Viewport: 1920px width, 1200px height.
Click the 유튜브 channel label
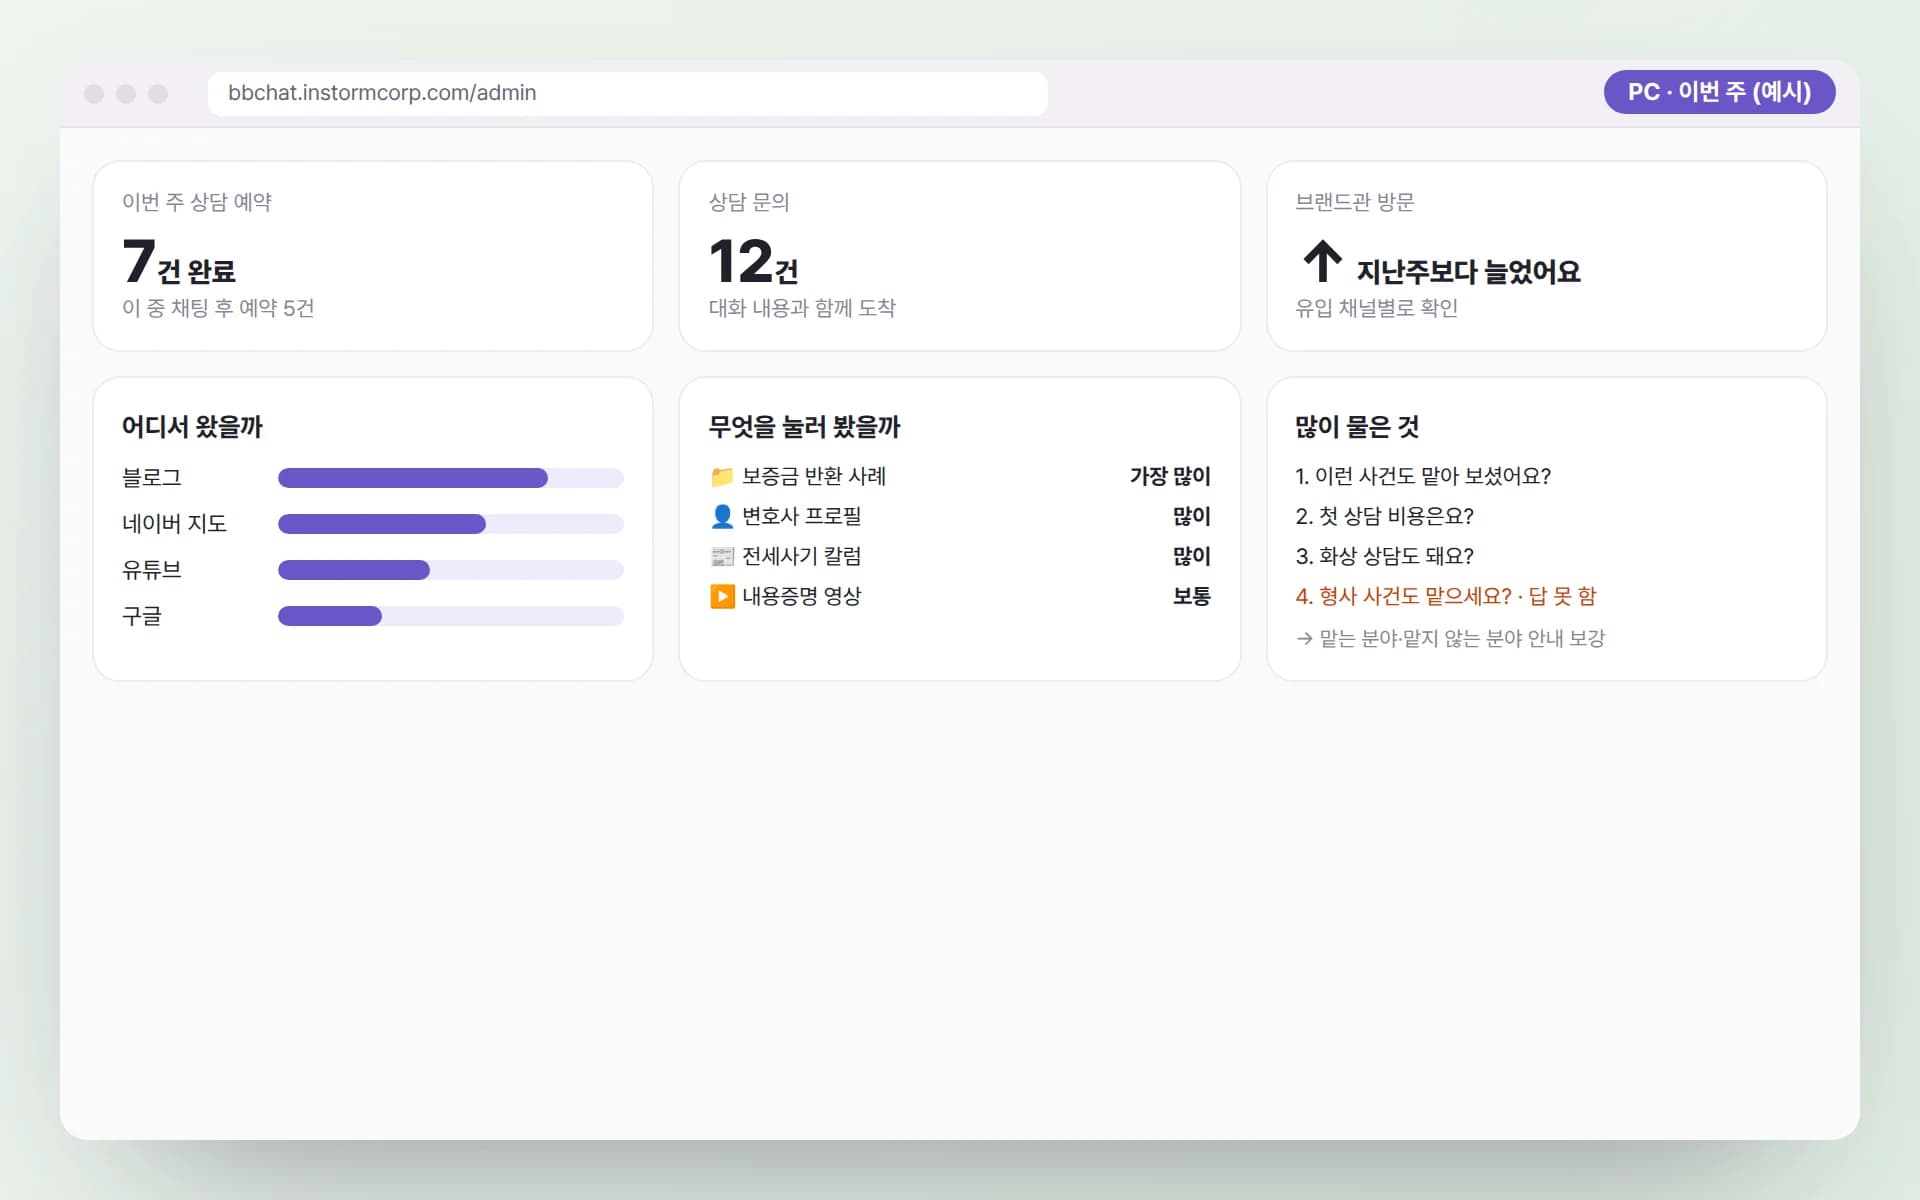click(x=152, y=570)
